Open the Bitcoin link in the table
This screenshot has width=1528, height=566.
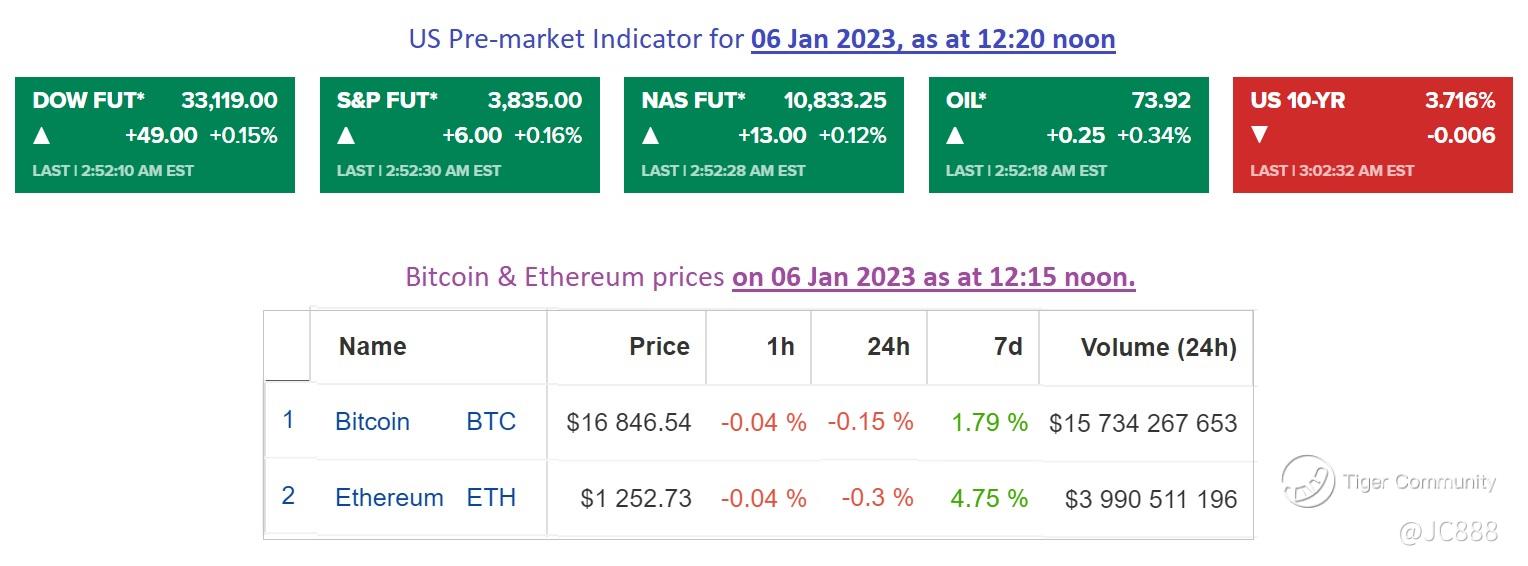372,422
